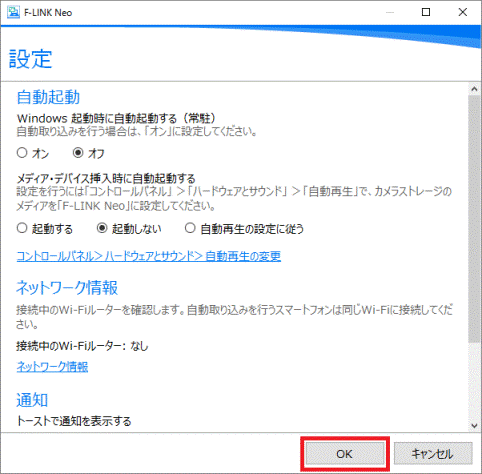Click the ネットワーク情報 section heading
The image size is (482, 474).
tap(67, 287)
